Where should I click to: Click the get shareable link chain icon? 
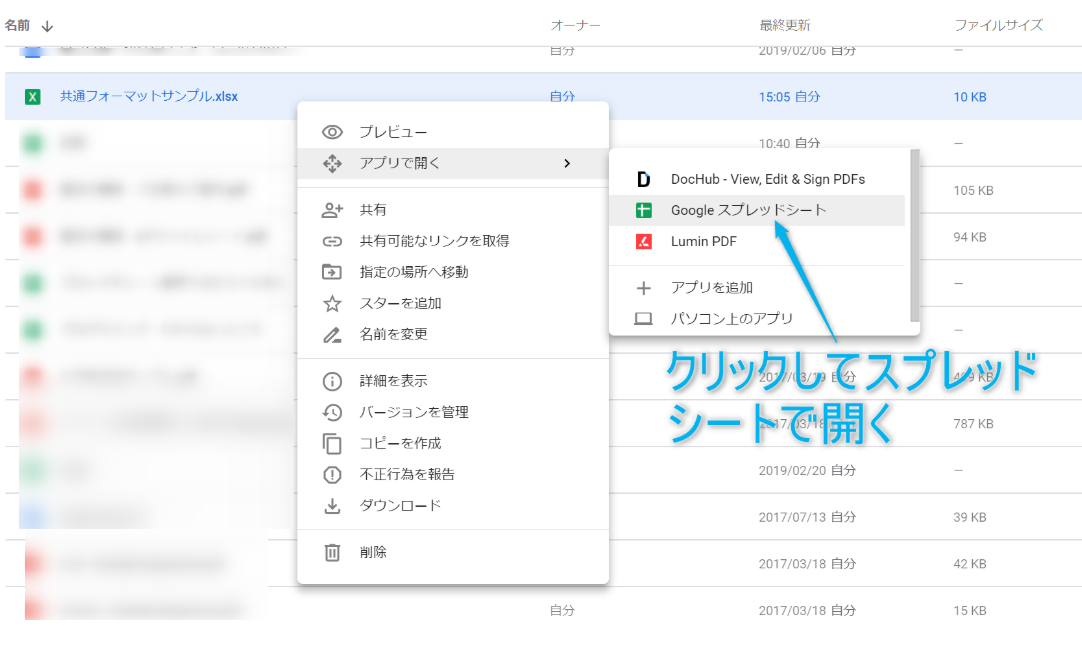click(x=332, y=241)
